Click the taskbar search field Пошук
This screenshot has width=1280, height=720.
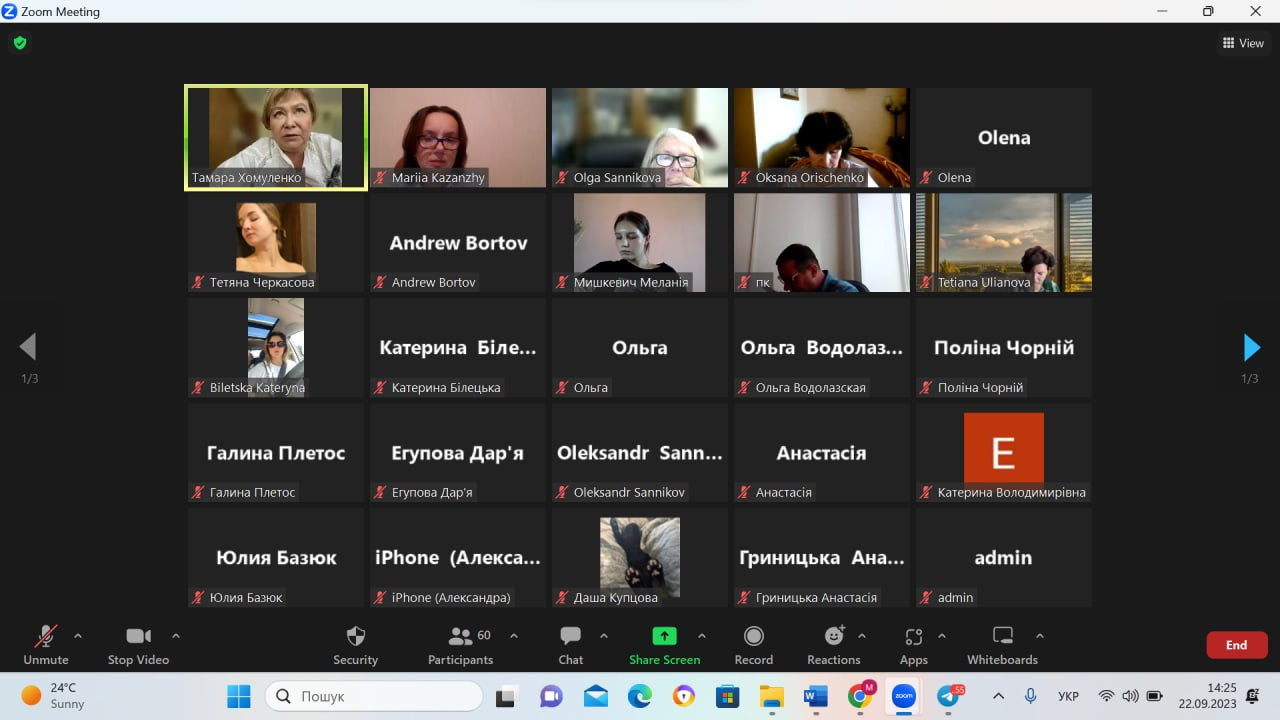pyautogui.click(x=374, y=696)
